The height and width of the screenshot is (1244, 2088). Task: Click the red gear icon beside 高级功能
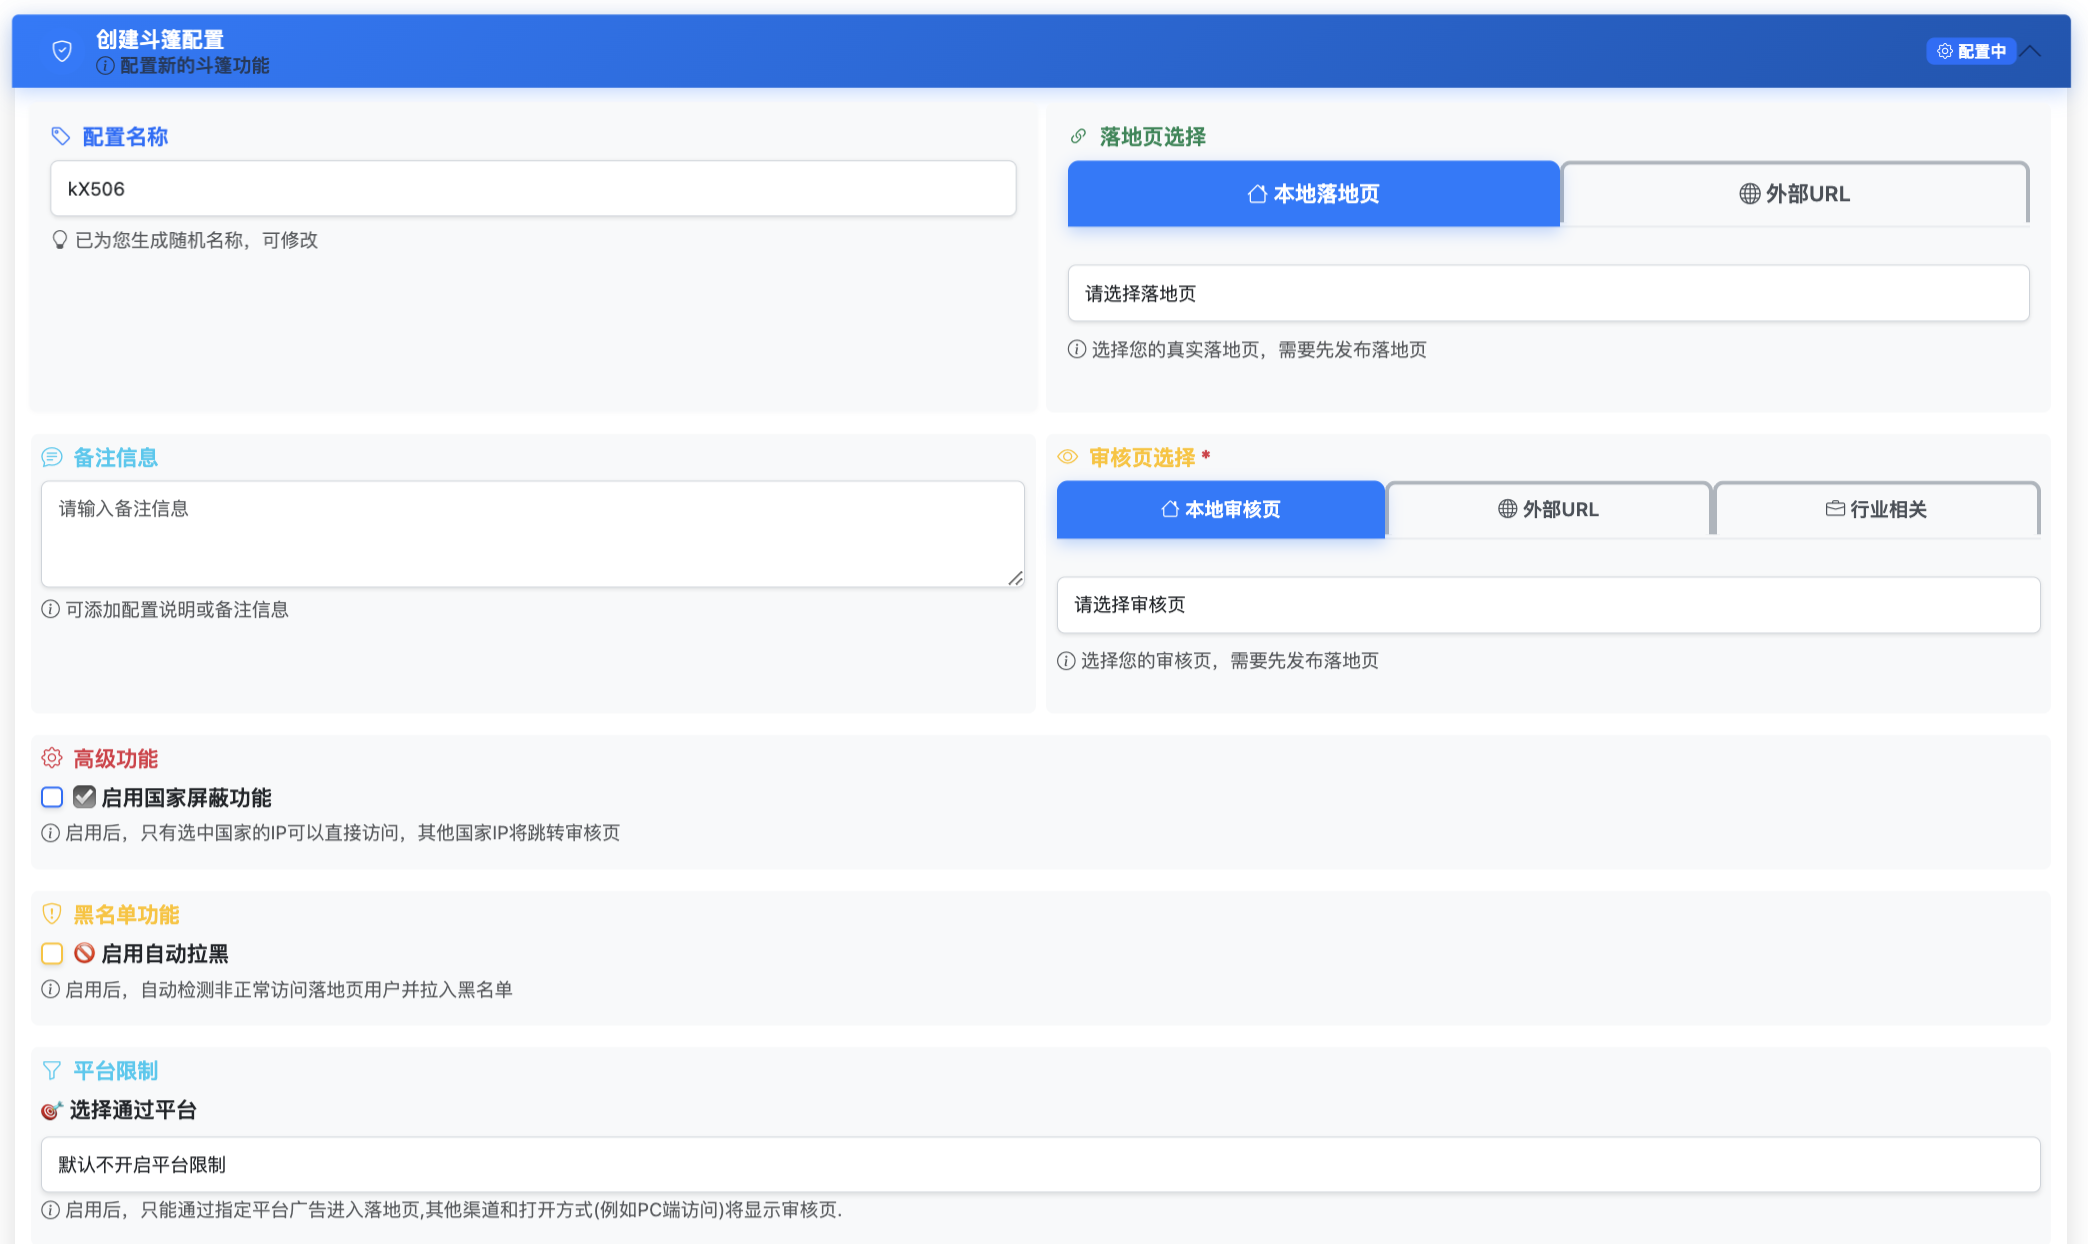point(52,758)
